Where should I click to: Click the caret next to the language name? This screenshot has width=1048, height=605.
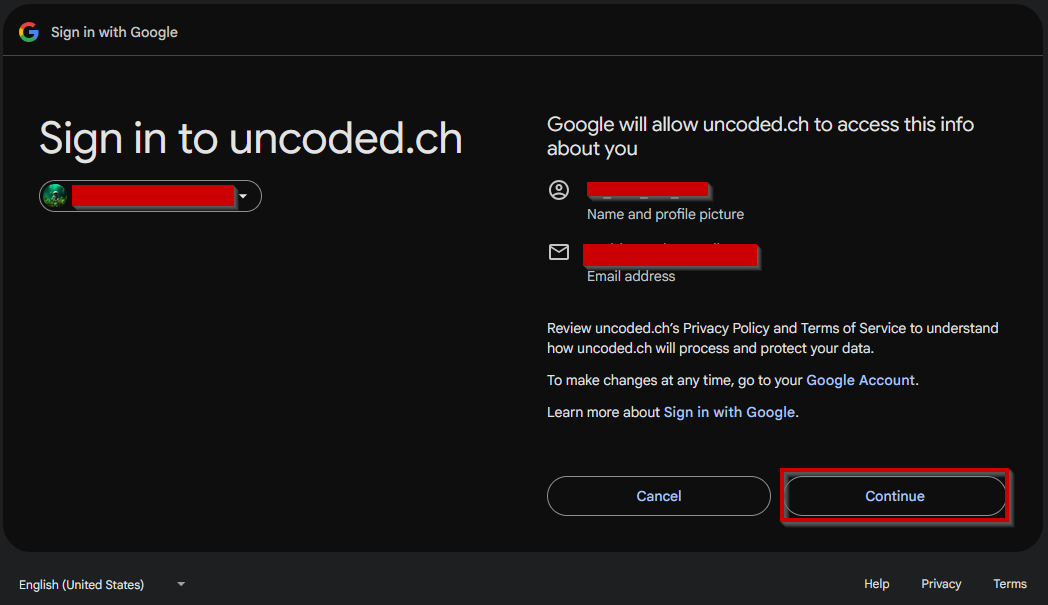coord(181,584)
